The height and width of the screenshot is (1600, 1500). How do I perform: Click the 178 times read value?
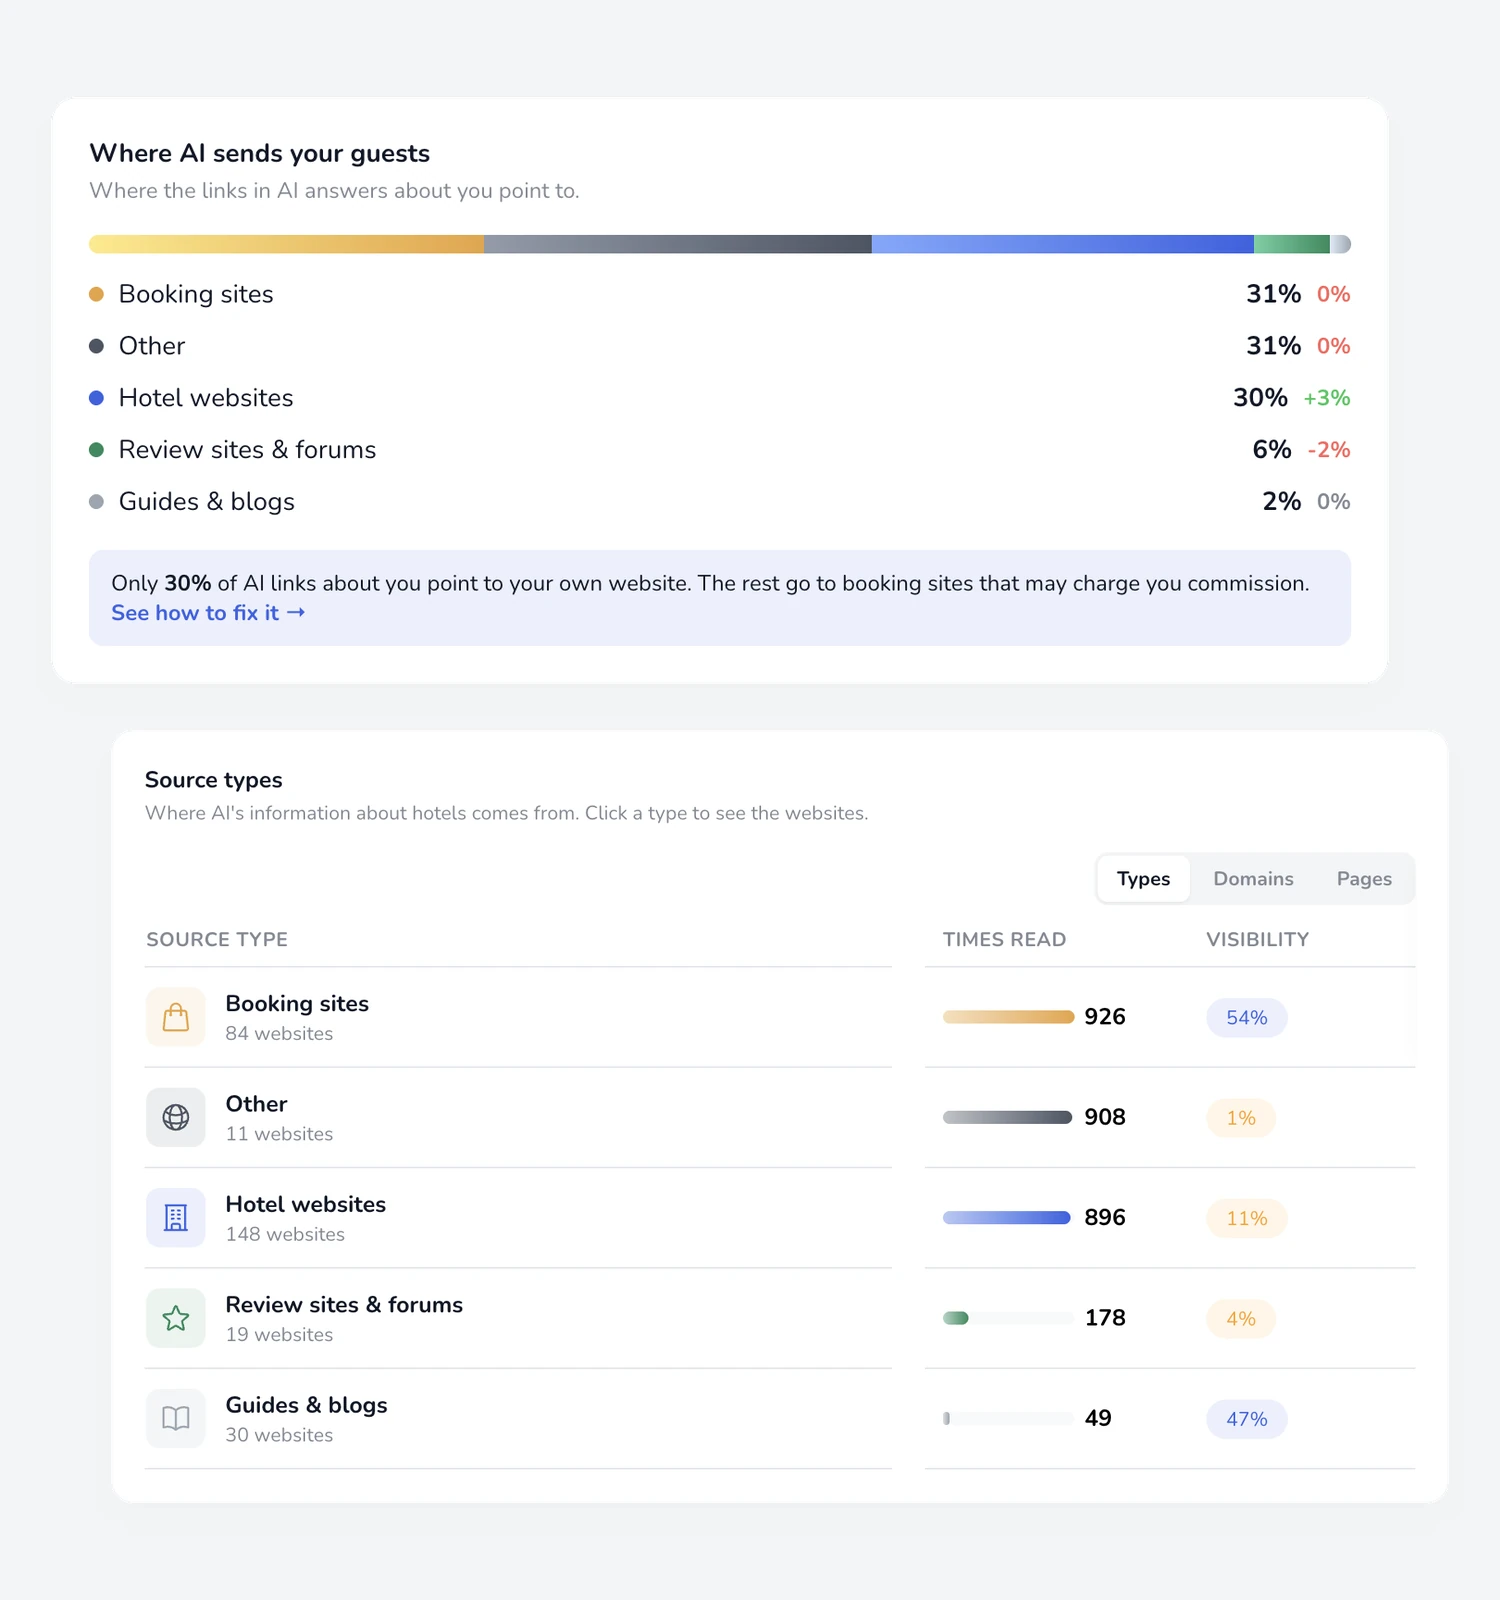[1105, 1318]
